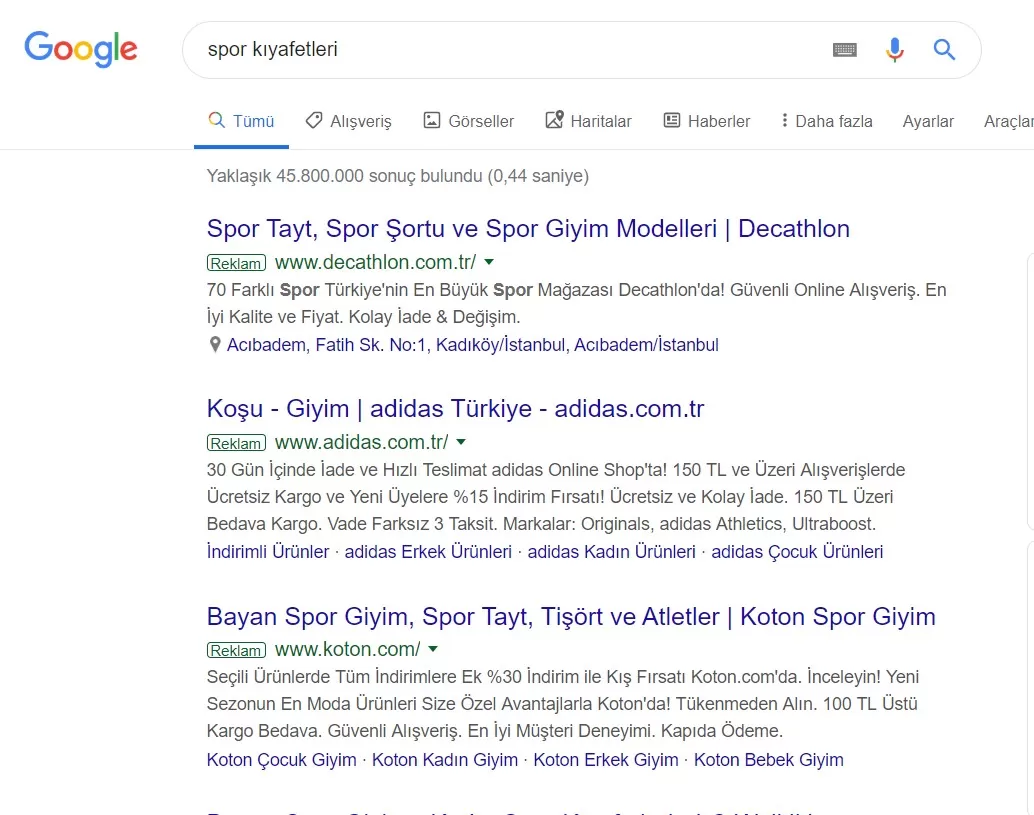Click the www.koton.com/ green URL
This screenshot has height=815, width=1034.
pos(348,649)
